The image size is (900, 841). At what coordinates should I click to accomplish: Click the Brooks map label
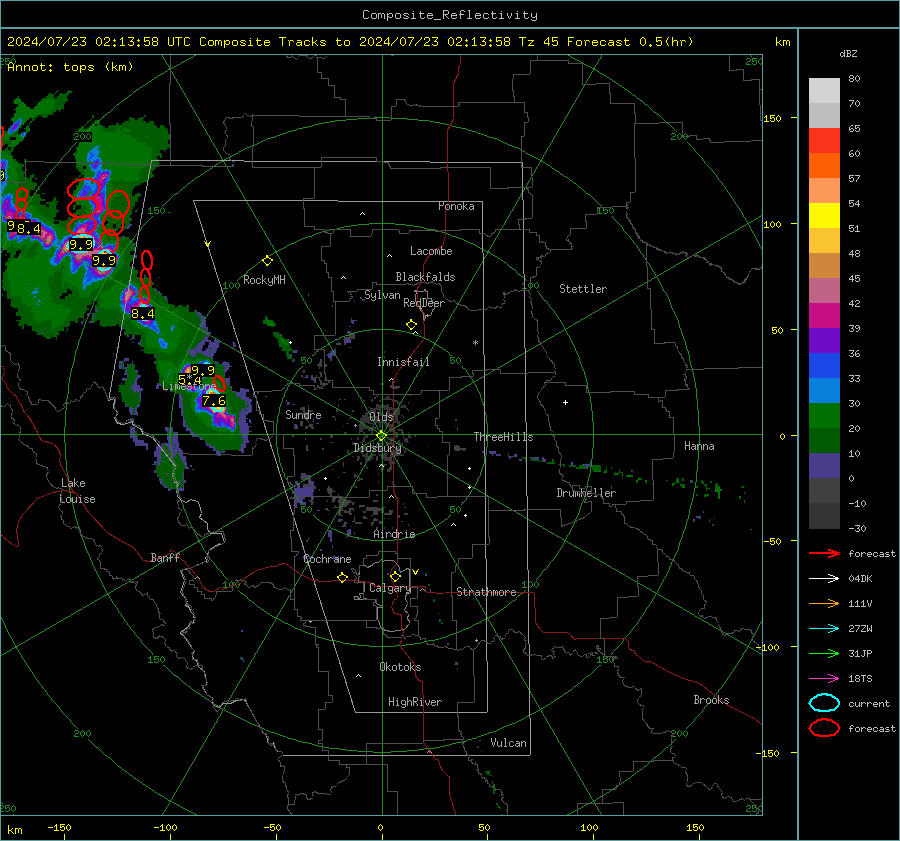[x=711, y=700]
